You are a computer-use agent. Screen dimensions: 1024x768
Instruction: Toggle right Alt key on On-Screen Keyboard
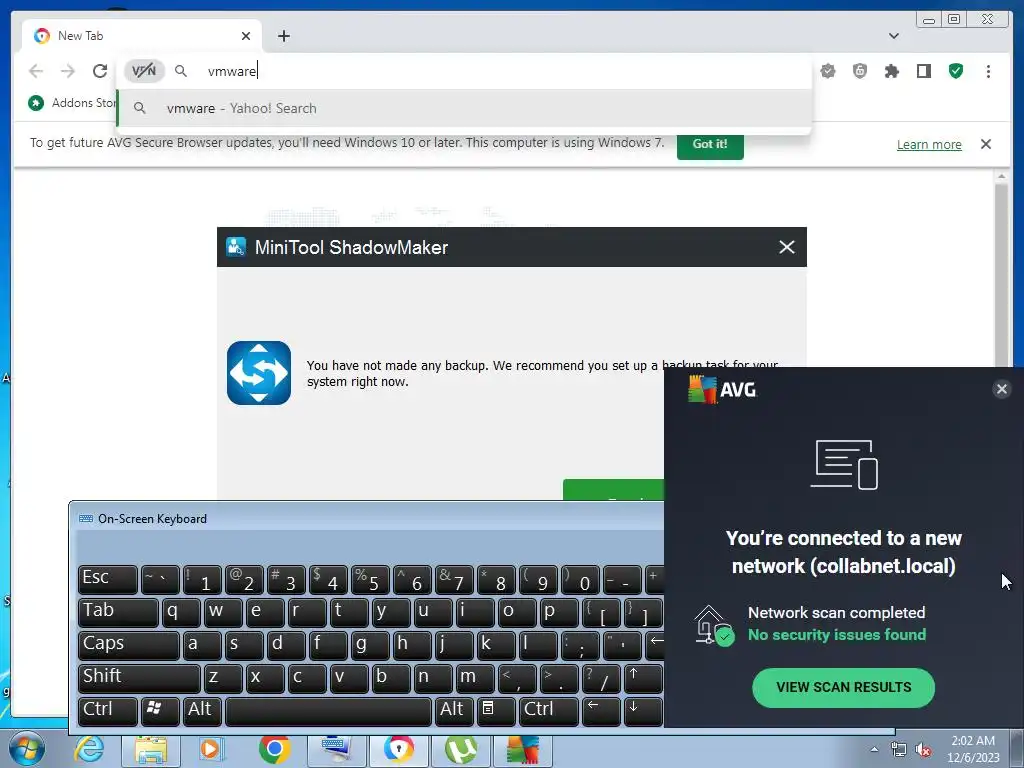454,711
